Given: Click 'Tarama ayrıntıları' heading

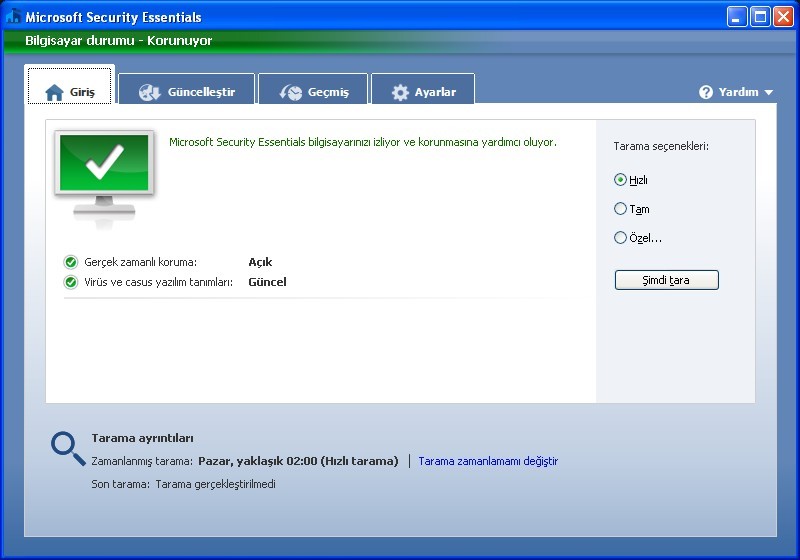Looking at the screenshot, I should (142, 438).
